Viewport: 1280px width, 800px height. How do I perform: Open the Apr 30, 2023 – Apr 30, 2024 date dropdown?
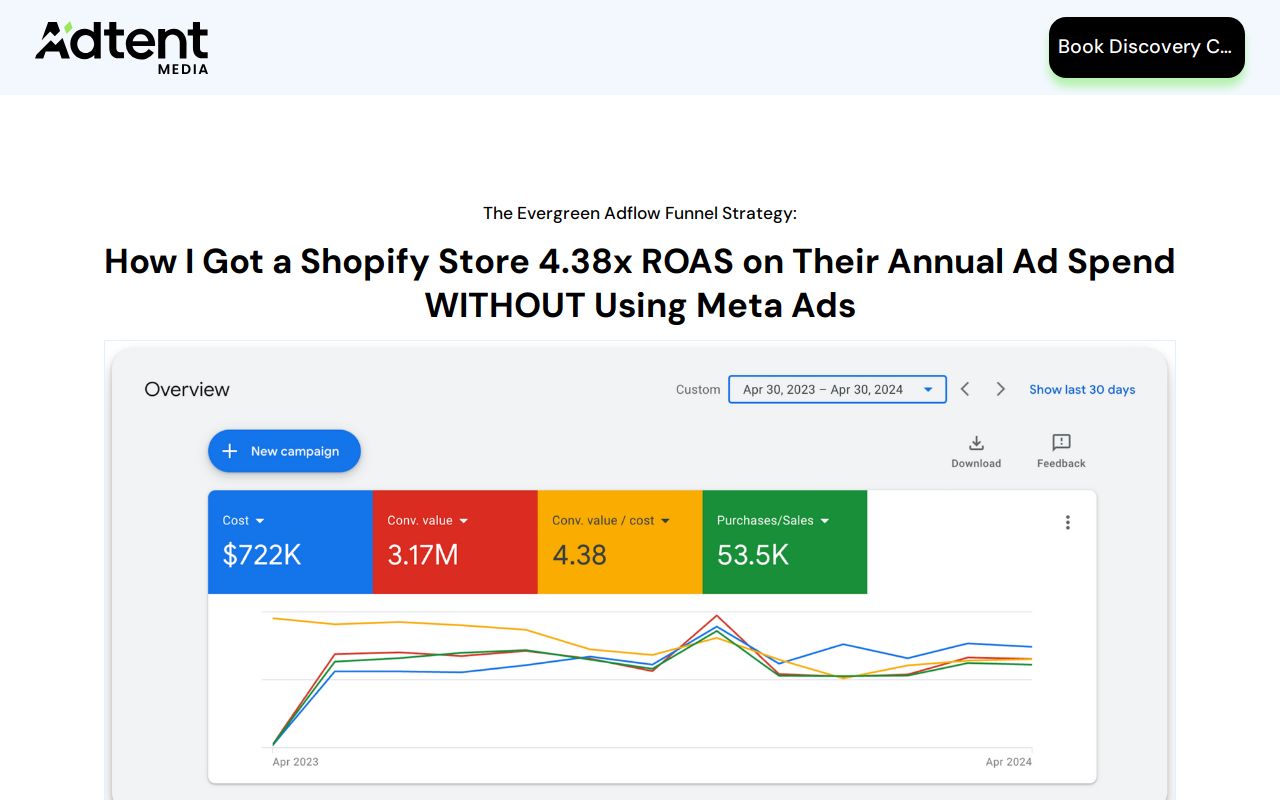(927, 389)
